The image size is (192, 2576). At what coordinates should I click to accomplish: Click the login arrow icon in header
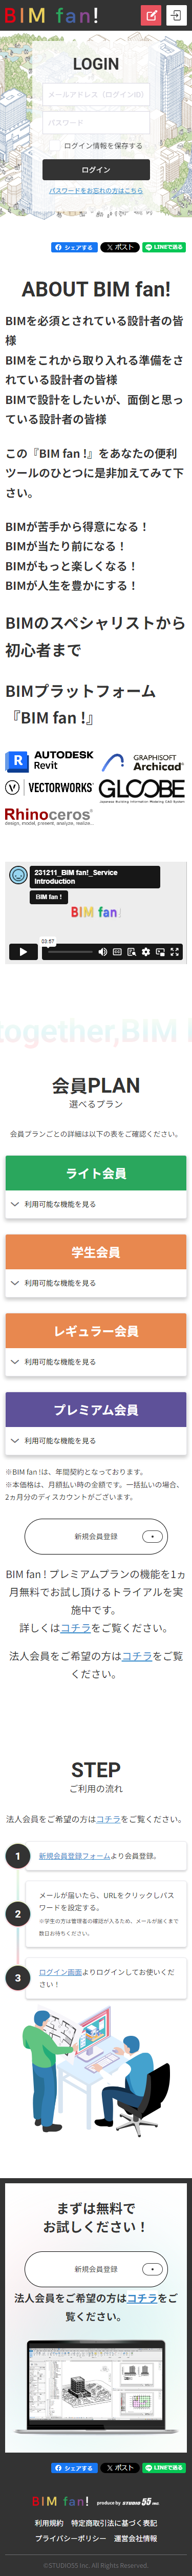(x=176, y=15)
